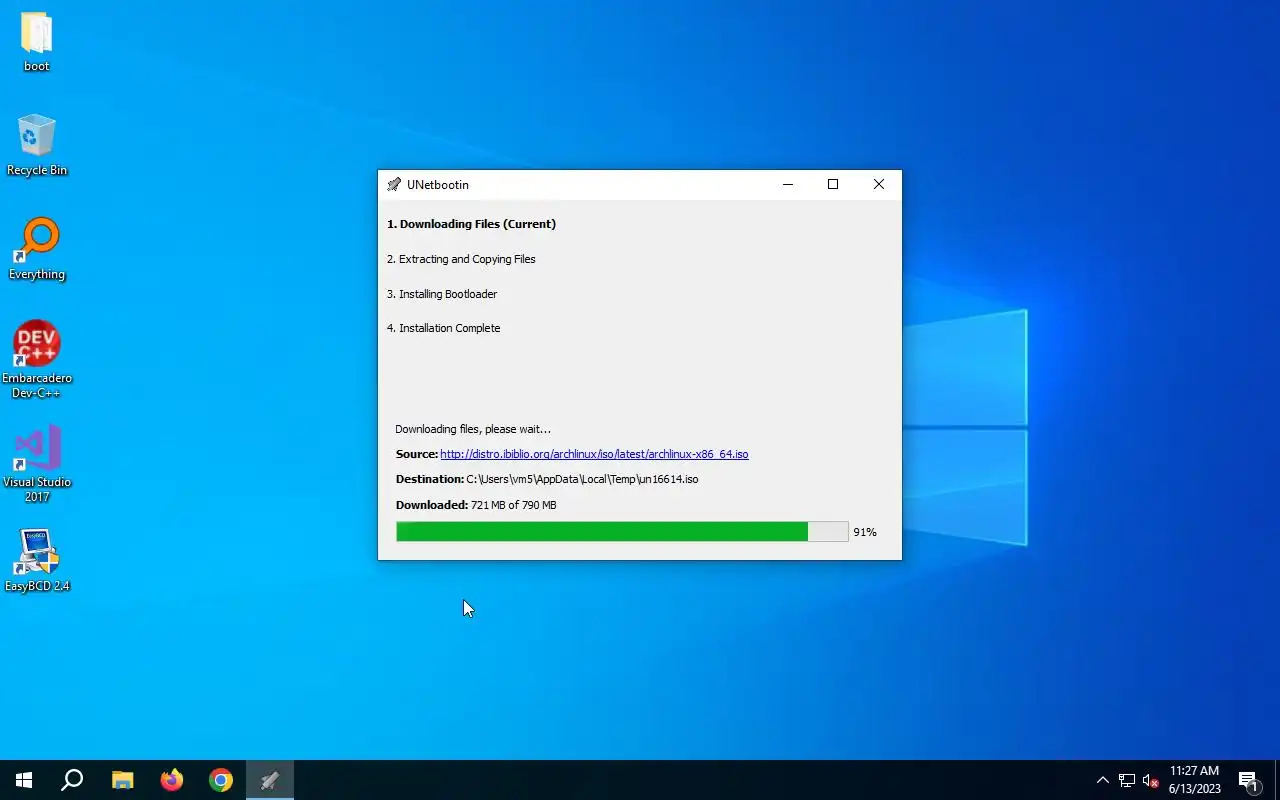
Task: Open taskbar search magnifier
Action: (x=72, y=780)
